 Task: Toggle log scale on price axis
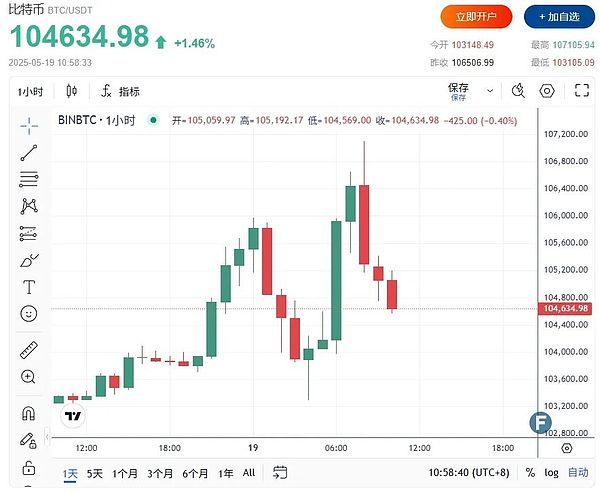[552, 473]
